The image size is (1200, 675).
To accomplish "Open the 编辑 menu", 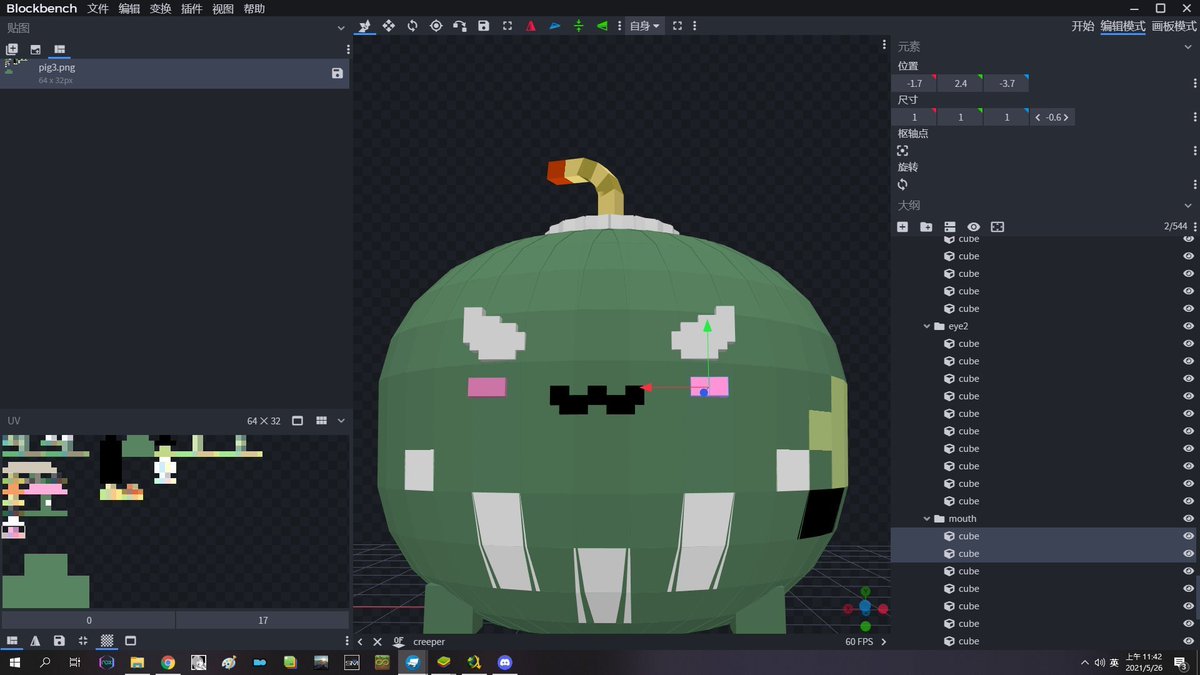I will [x=129, y=8].
